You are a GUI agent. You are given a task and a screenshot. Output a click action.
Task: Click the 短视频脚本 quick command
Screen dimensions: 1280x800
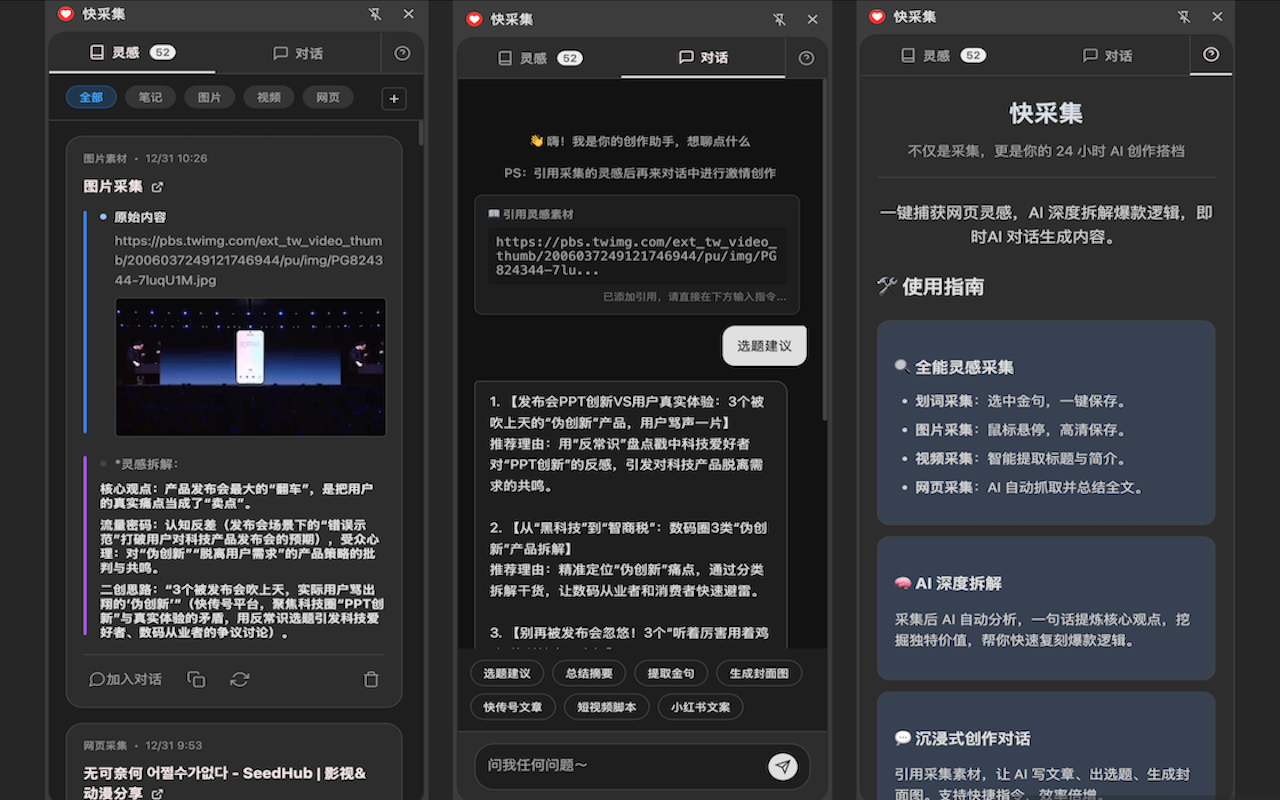click(x=607, y=707)
